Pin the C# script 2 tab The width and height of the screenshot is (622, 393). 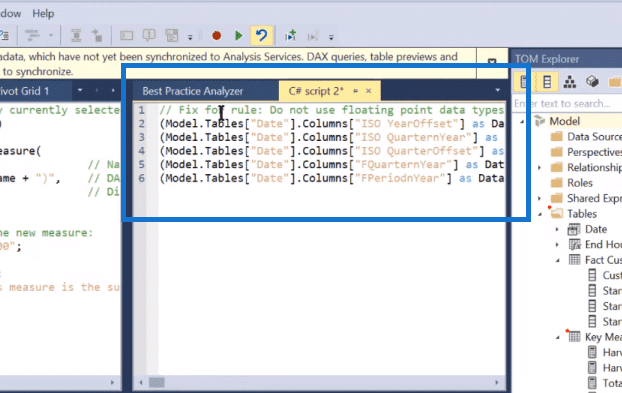click(x=355, y=91)
